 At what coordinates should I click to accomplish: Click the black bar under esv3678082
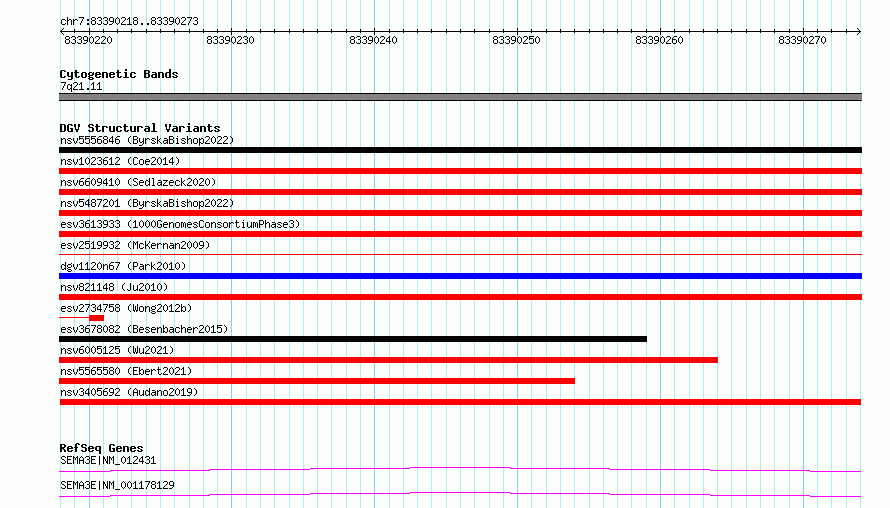point(353,339)
